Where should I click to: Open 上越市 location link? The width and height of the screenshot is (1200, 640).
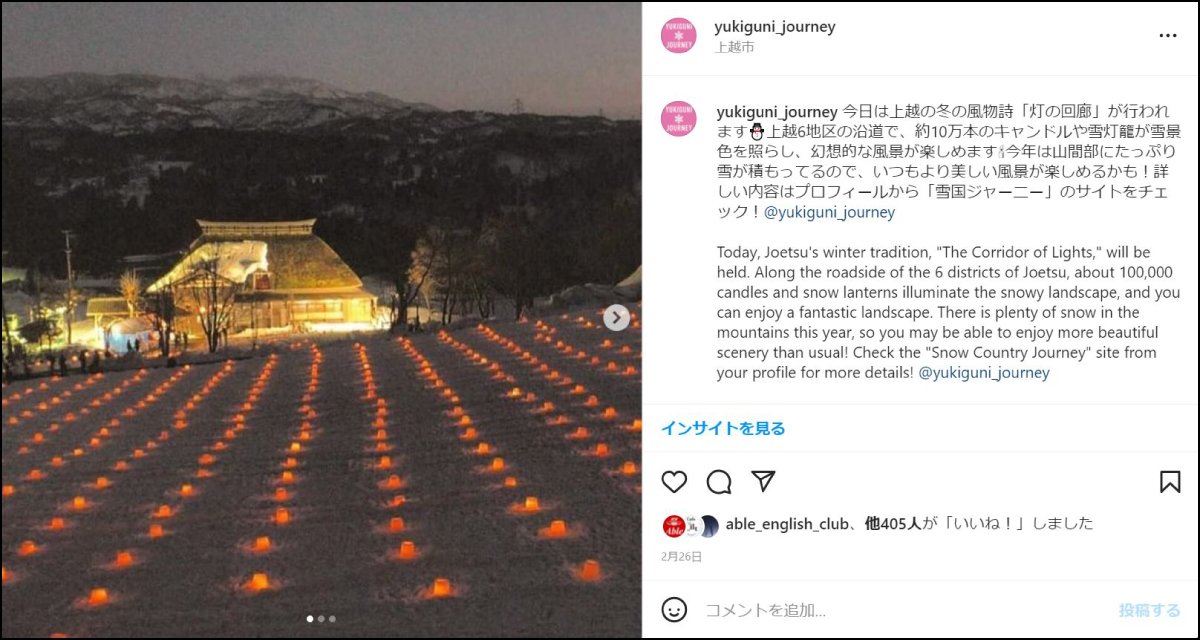point(734,47)
